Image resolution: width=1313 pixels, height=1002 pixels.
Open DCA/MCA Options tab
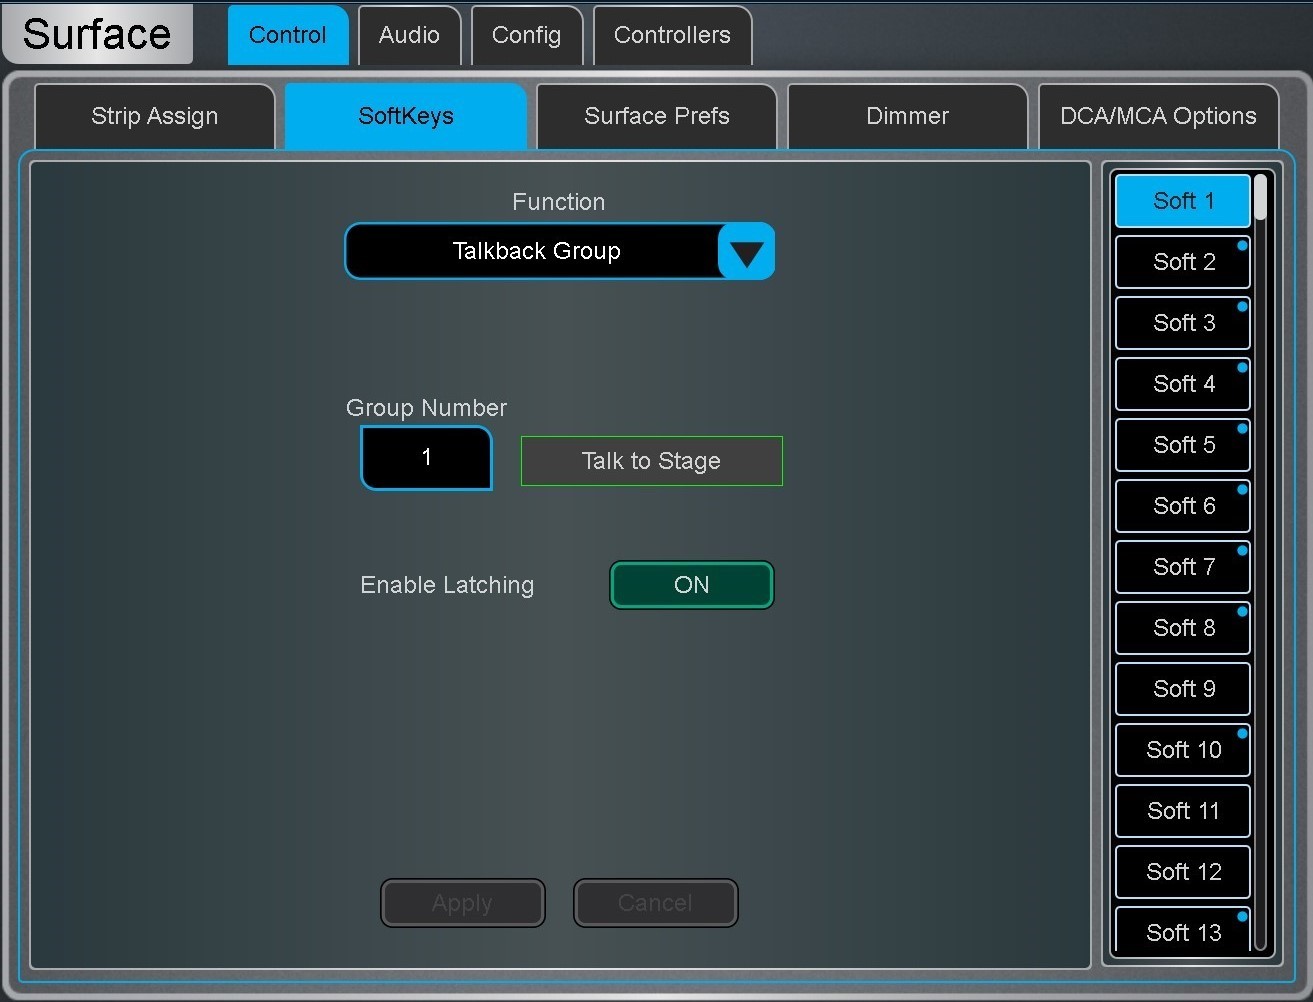pos(1158,116)
